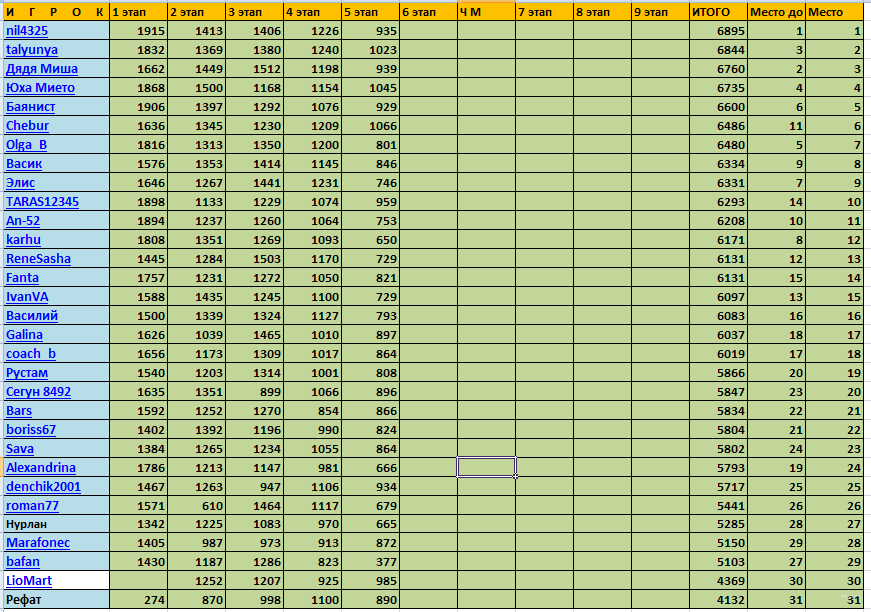This screenshot has width=871, height=612.
Task: Open the Alexandrina link
Action: pyautogui.click(x=41, y=468)
